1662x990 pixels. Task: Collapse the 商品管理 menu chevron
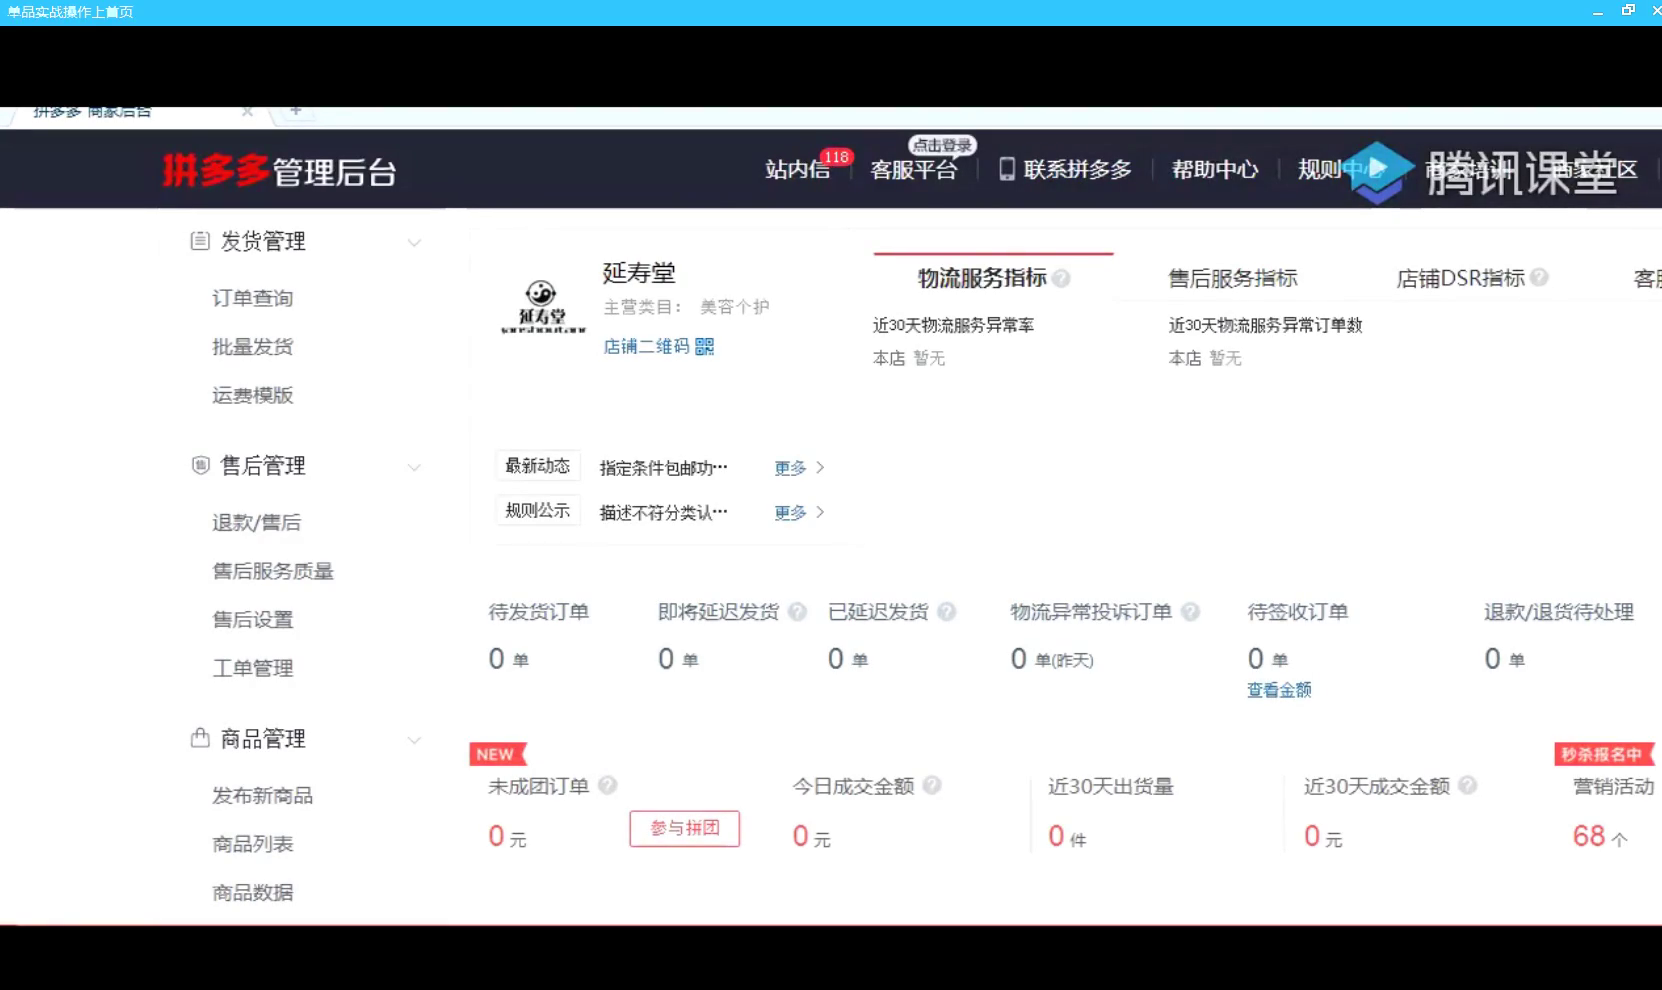click(x=414, y=740)
